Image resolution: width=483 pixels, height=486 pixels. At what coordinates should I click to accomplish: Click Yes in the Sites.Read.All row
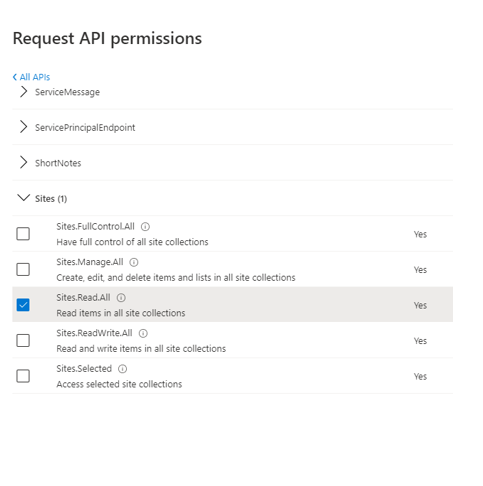[x=420, y=305]
